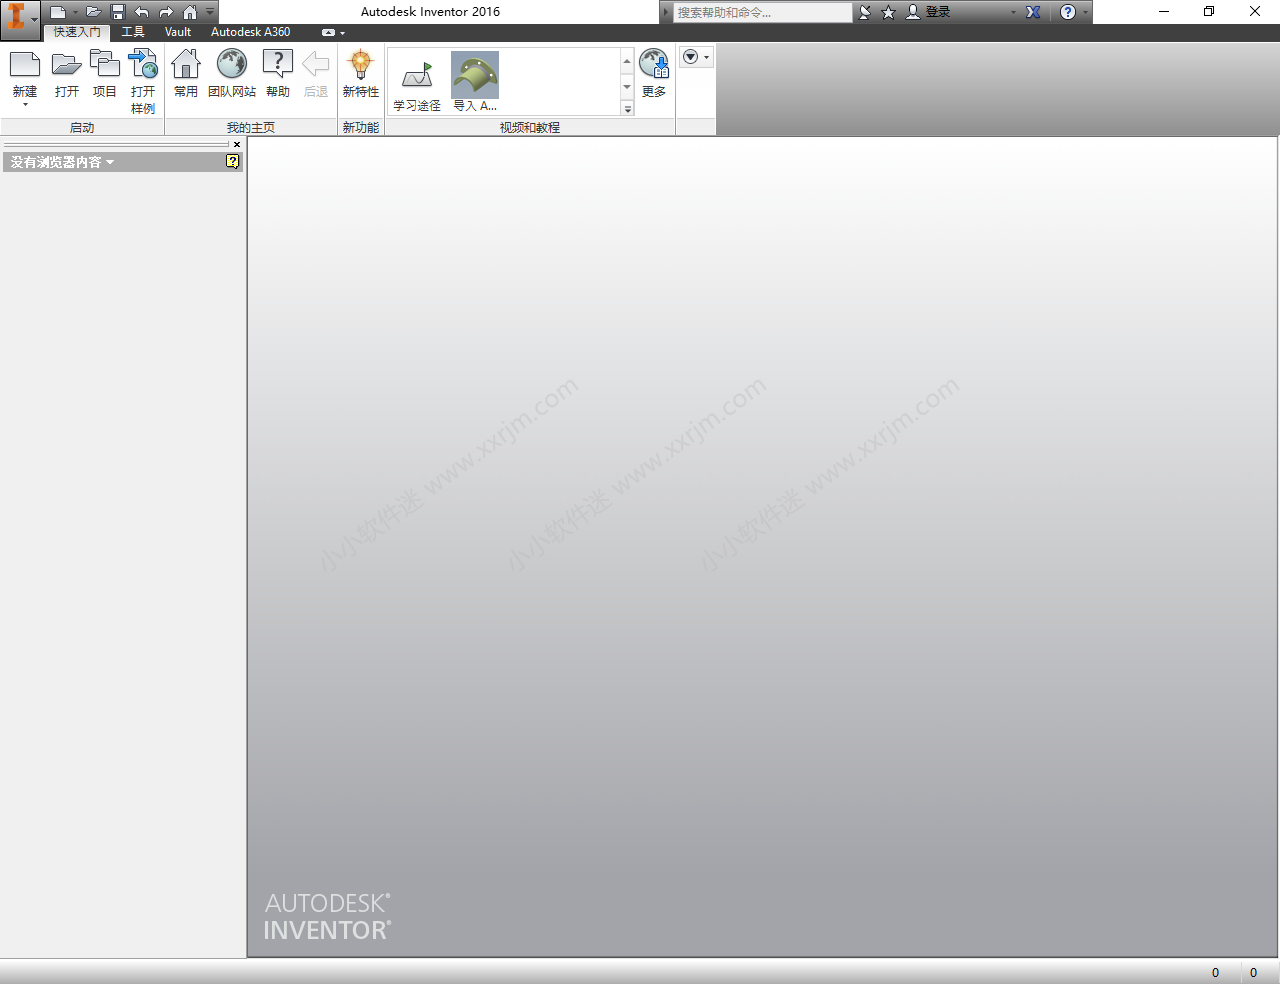Click 登录 sign-in button

[x=928, y=12]
